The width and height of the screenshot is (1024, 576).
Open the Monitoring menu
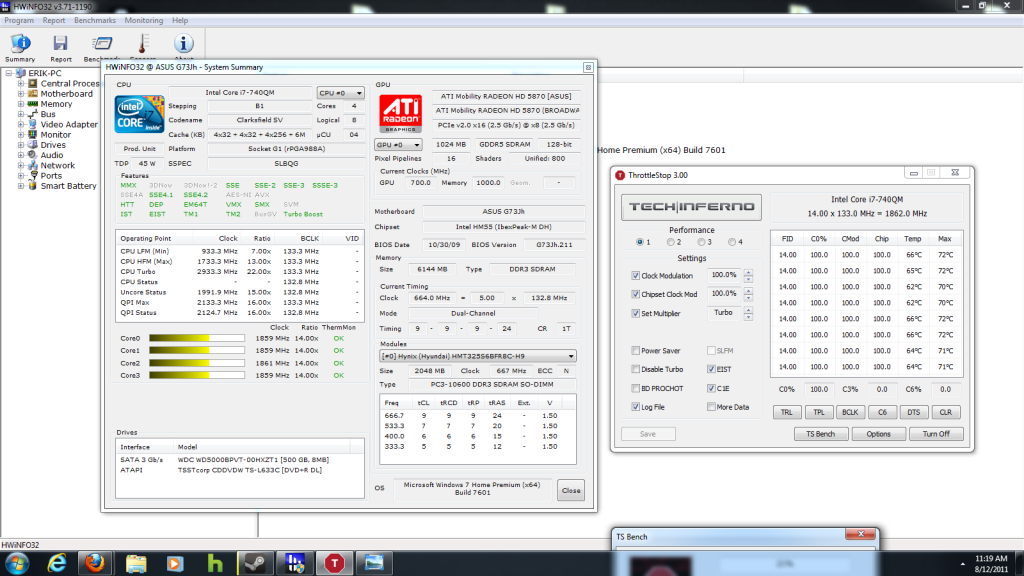coord(144,20)
